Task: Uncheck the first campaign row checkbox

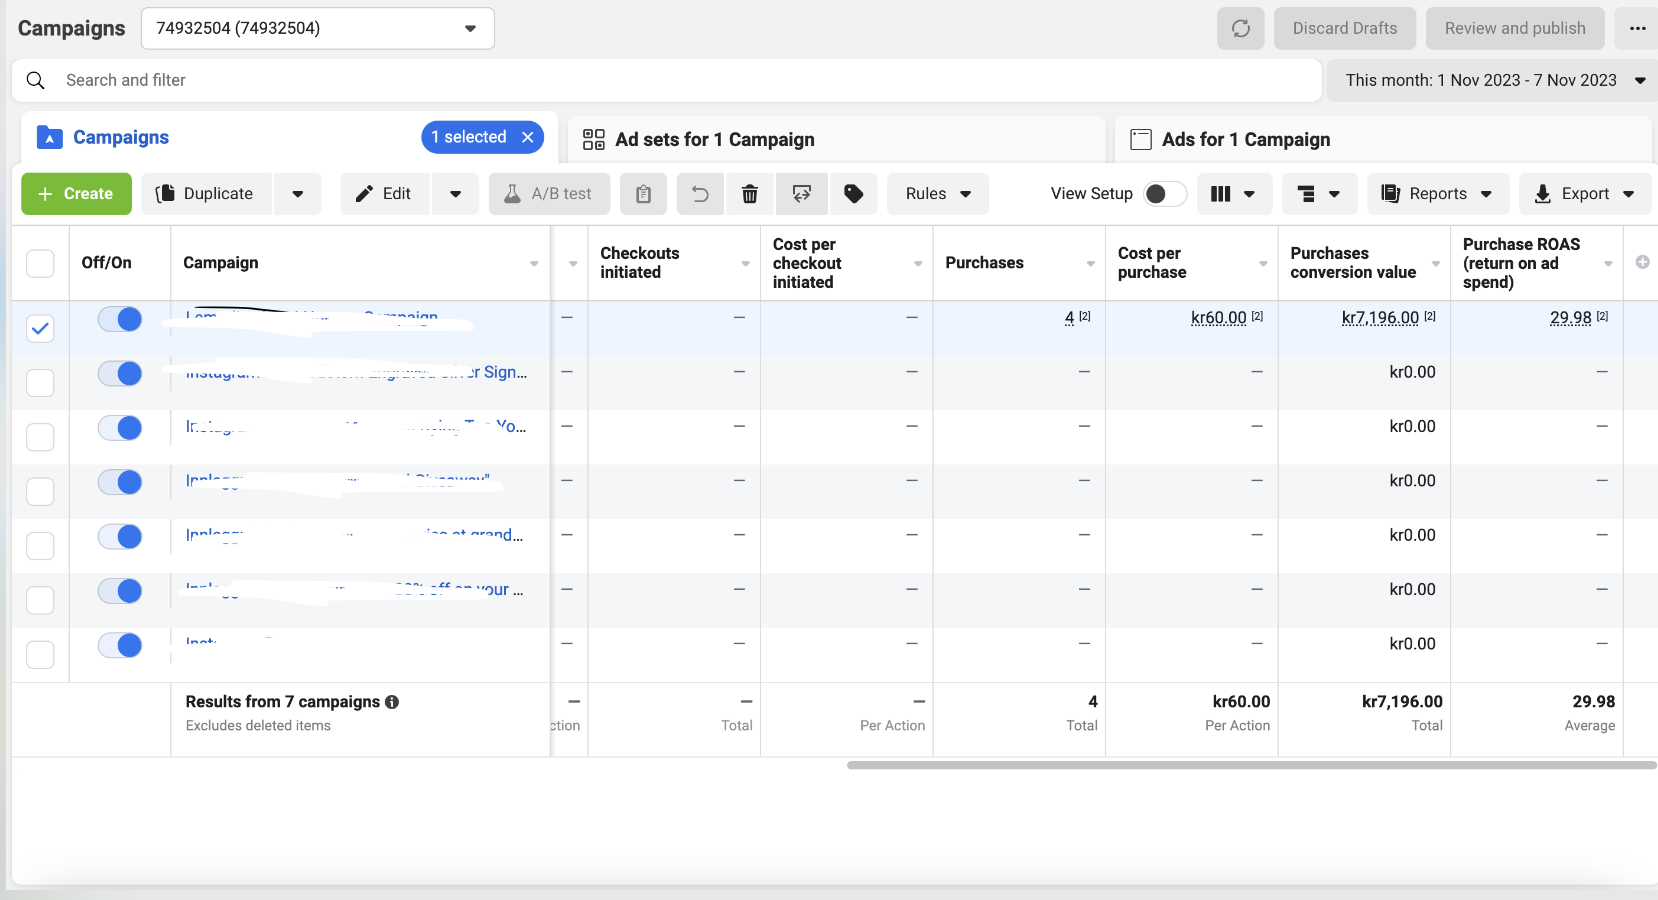Action: coord(40,328)
